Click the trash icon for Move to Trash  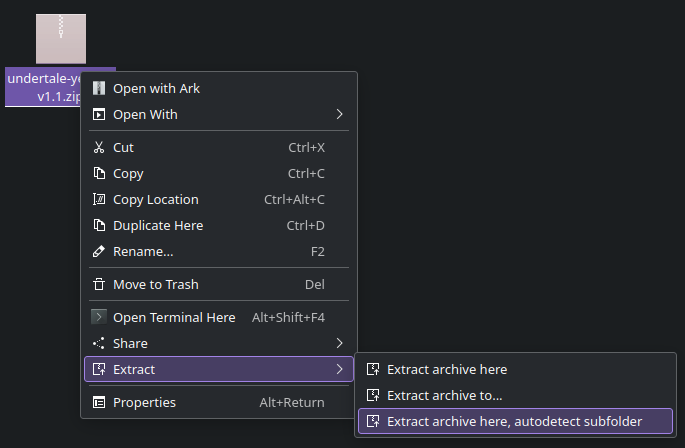click(x=99, y=284)
